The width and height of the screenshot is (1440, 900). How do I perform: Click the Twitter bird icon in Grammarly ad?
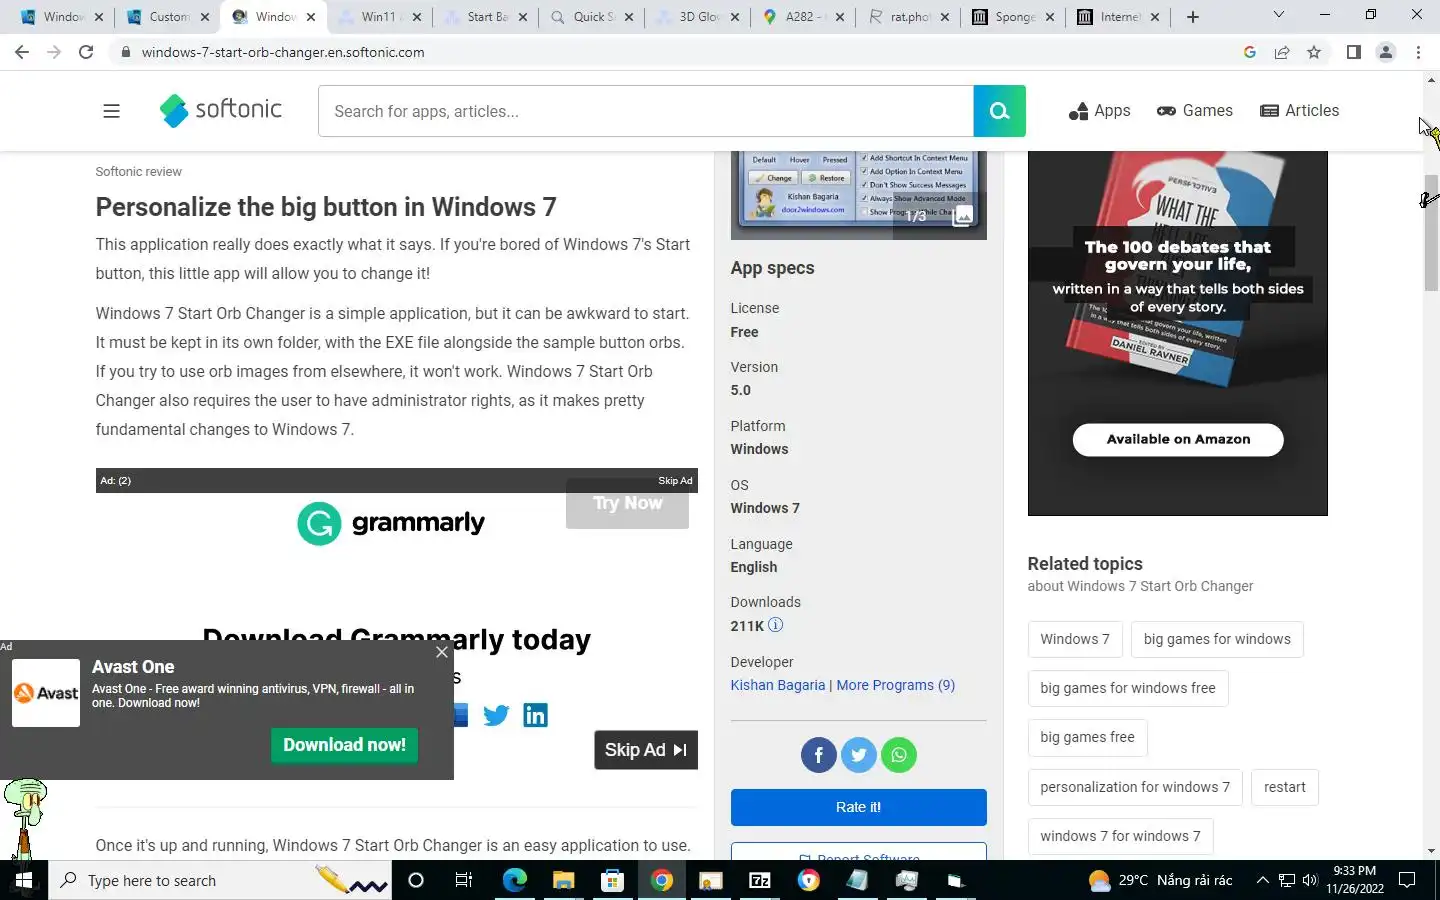(496, 715)
